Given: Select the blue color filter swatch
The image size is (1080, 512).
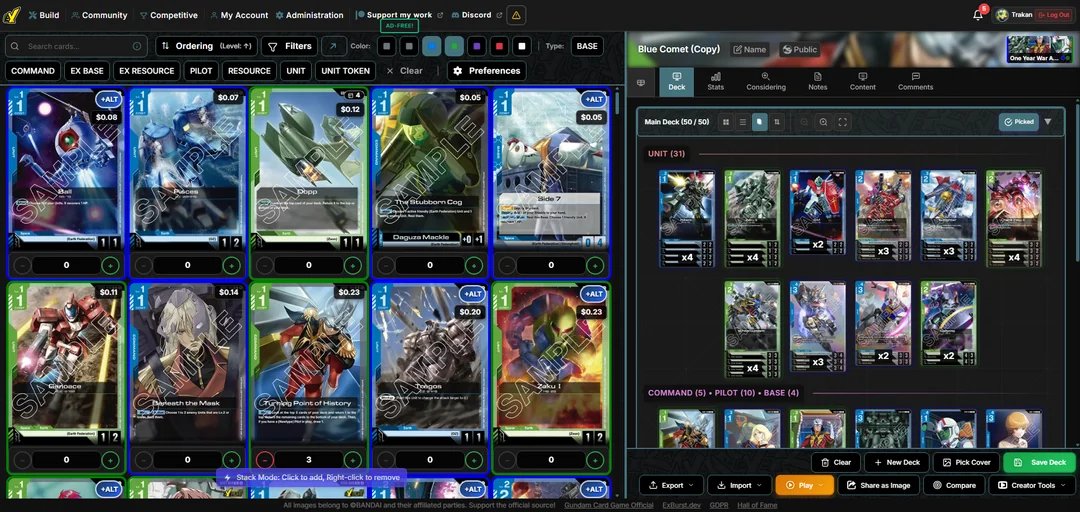Looking at the screenshot, I should (x=432, y=46).
